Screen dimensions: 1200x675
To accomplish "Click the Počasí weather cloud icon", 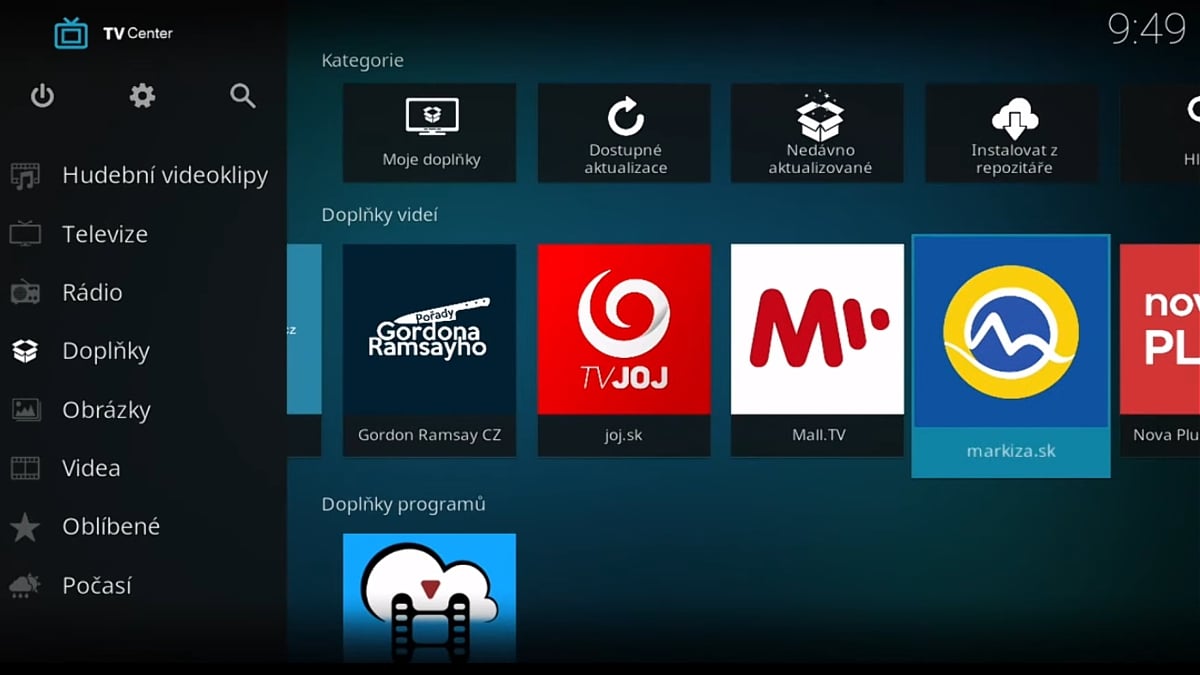I will 25,586.
